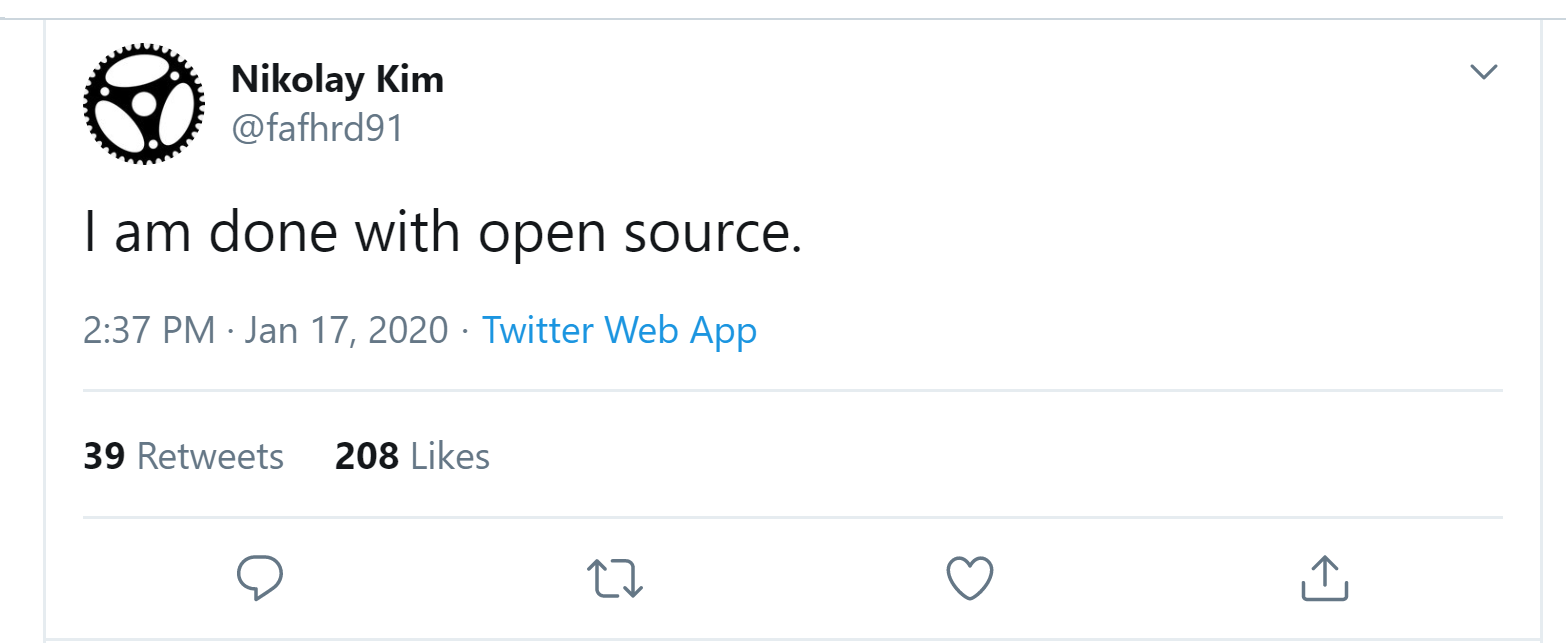The width and height of the screenshot is (1566, 643).
Task: Click the @fafhrd91 handle
Action: [317, 128]
